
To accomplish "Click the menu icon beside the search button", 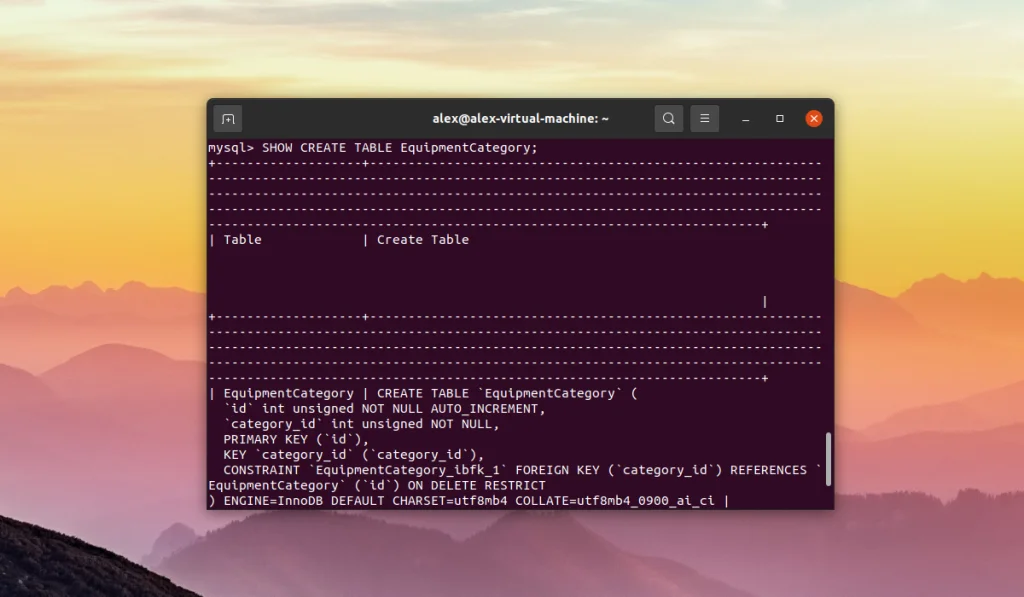I will [704, 117].
